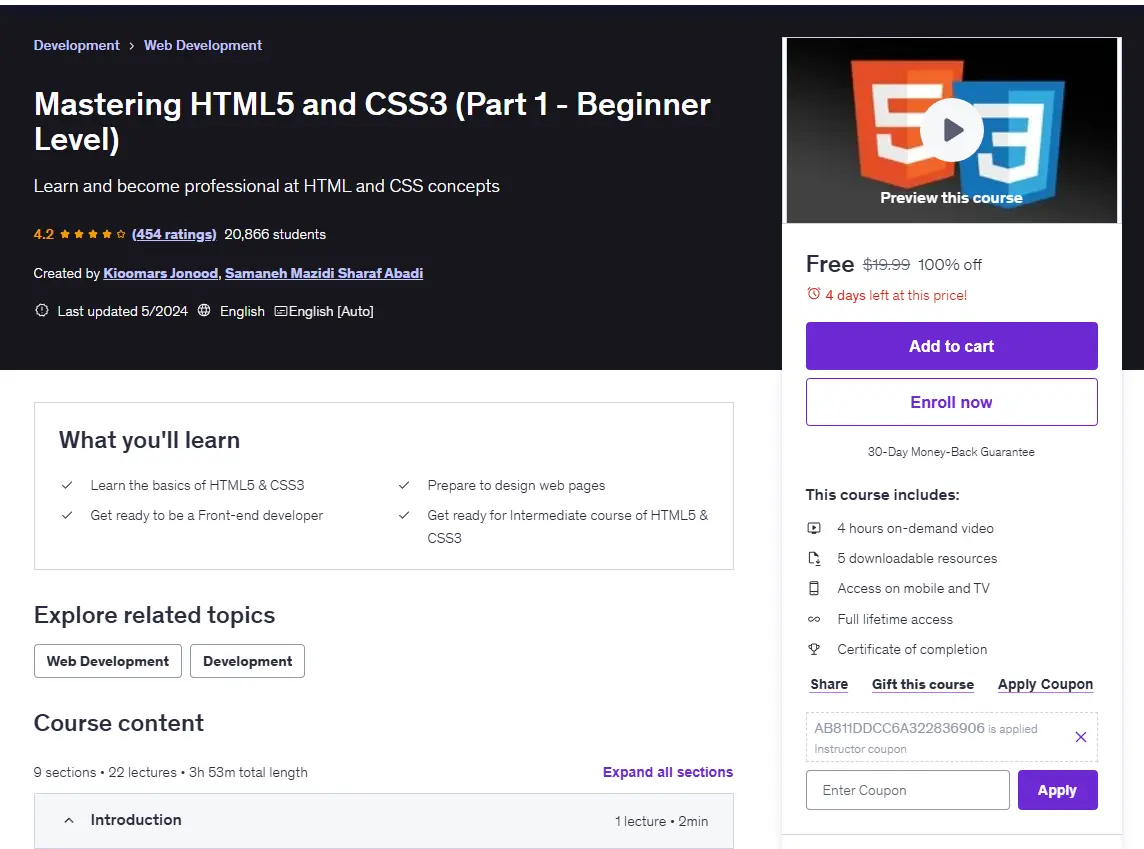This screenshot has width=1144, height=849.
Task: Click the infinity lifetime access icon
Action: (x=814, y=619)
